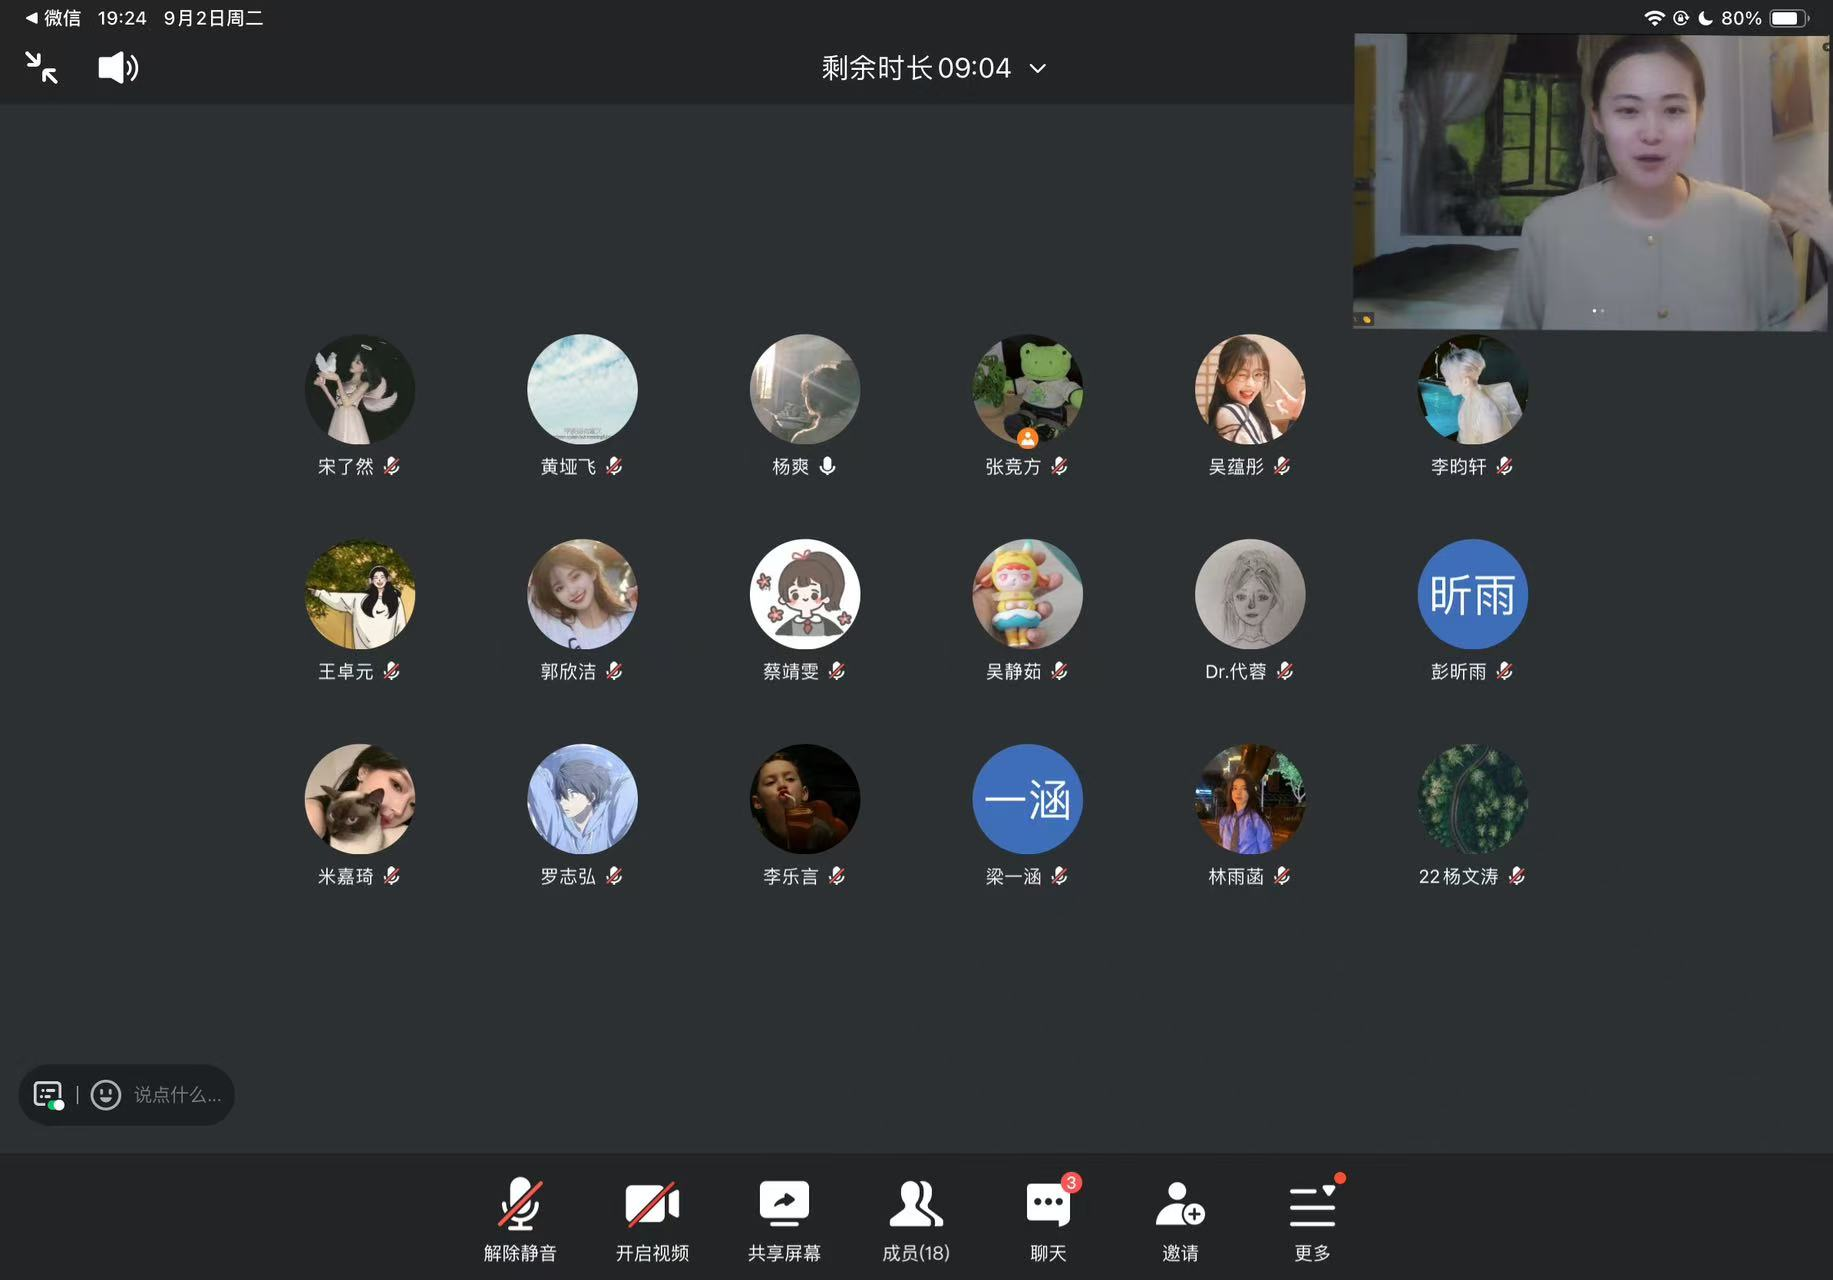Exit full screen with the shrink arrows icon
This screenshot has height=1280, width=1833.
point(41,68)
